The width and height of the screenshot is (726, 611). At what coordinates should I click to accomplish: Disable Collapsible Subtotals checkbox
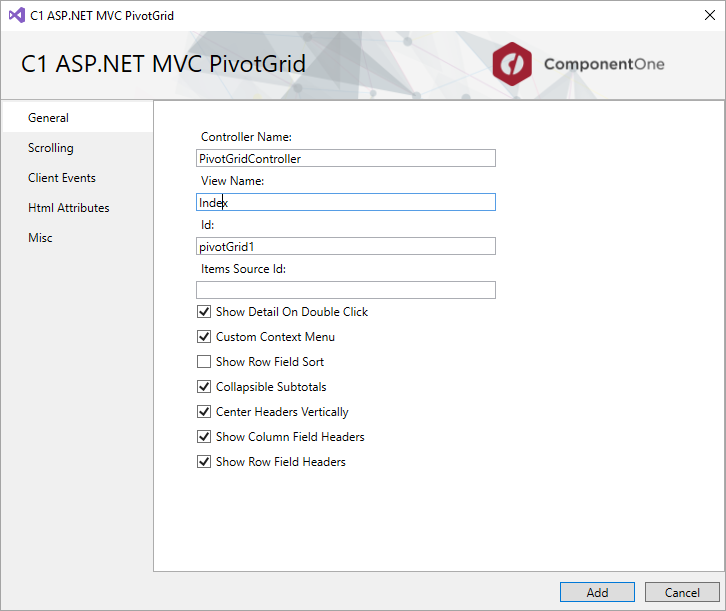pyautogui.click(x=204, y=387)
